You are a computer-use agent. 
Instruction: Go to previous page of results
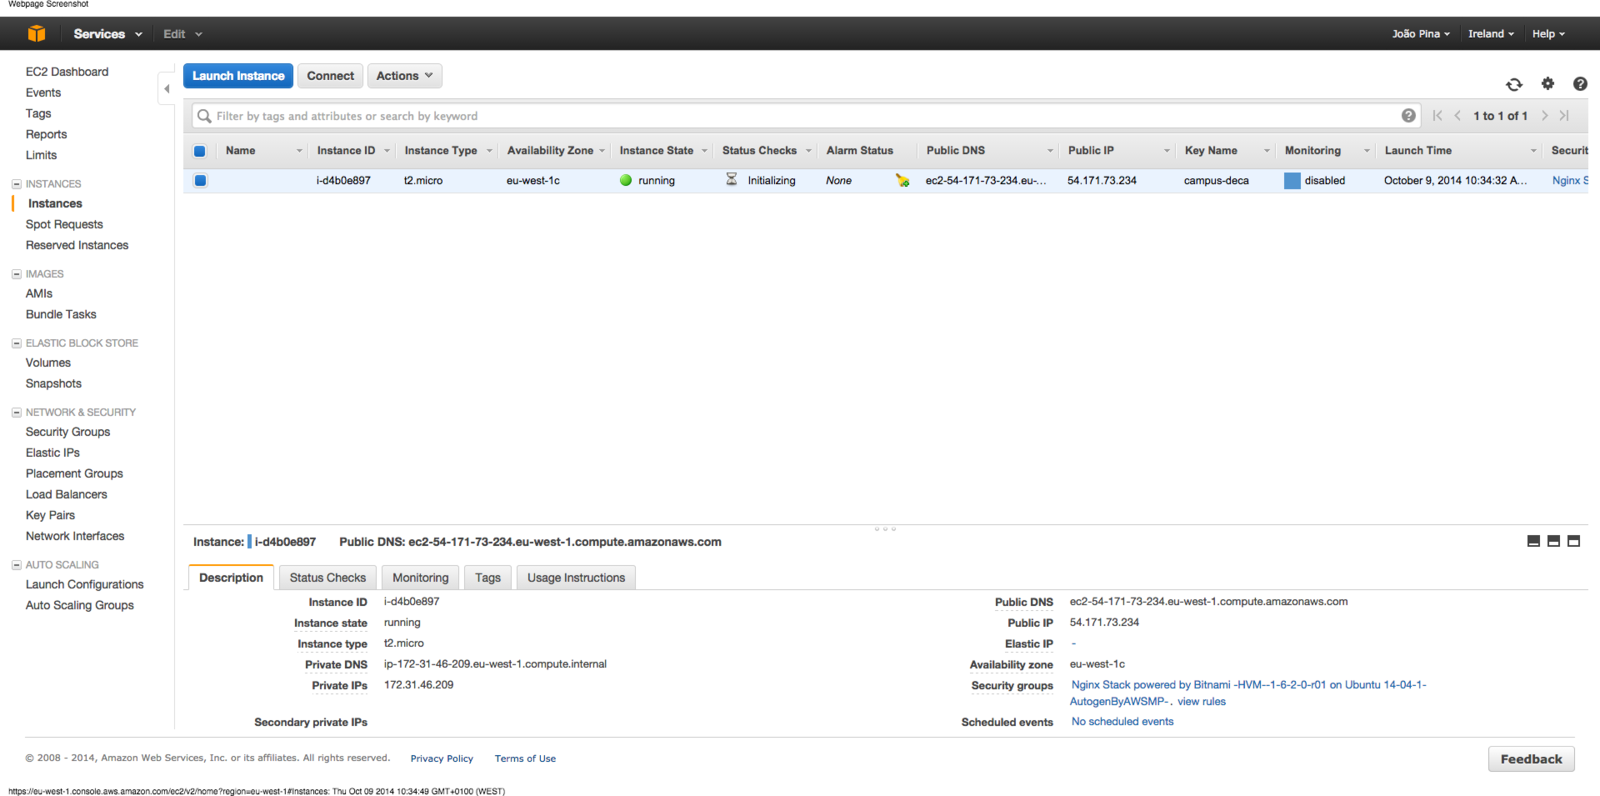click(1458, 116)
